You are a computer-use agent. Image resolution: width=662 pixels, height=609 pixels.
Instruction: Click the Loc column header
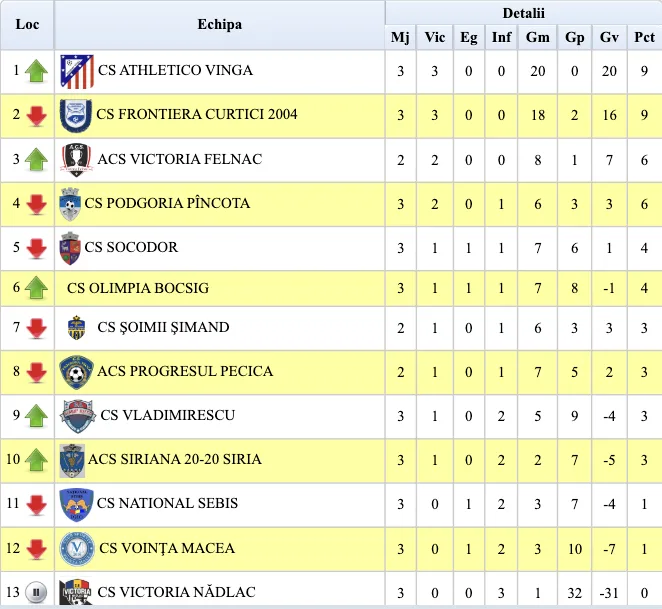click(27, 24)
